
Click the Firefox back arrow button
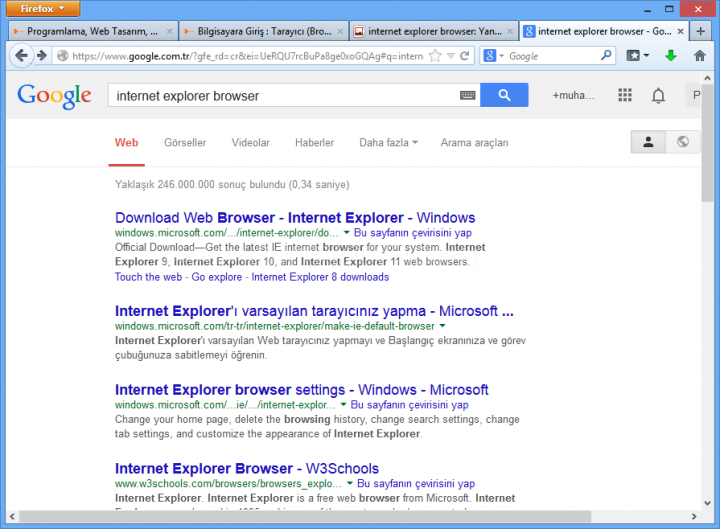[x=21, y=56]
